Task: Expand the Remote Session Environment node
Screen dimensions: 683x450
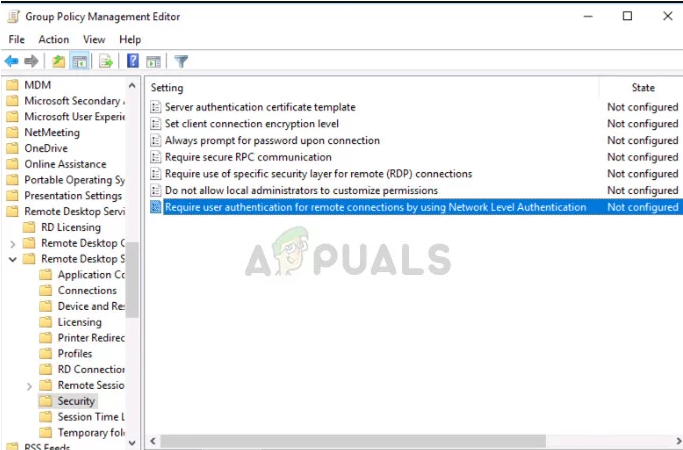Action: click(29, 386)
